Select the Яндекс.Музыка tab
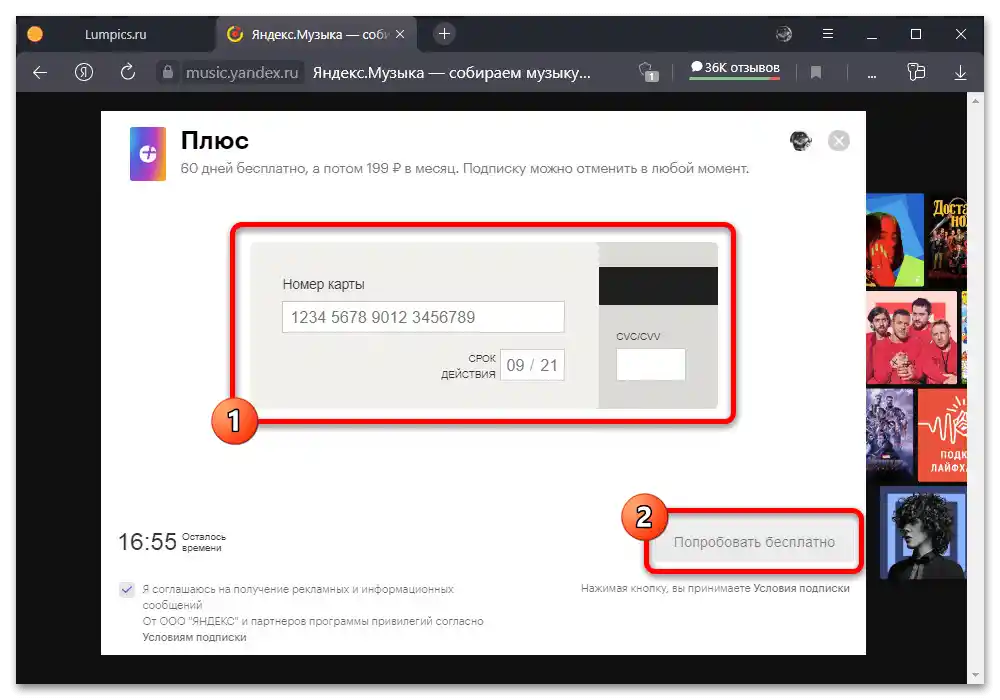 pos(316,34)
